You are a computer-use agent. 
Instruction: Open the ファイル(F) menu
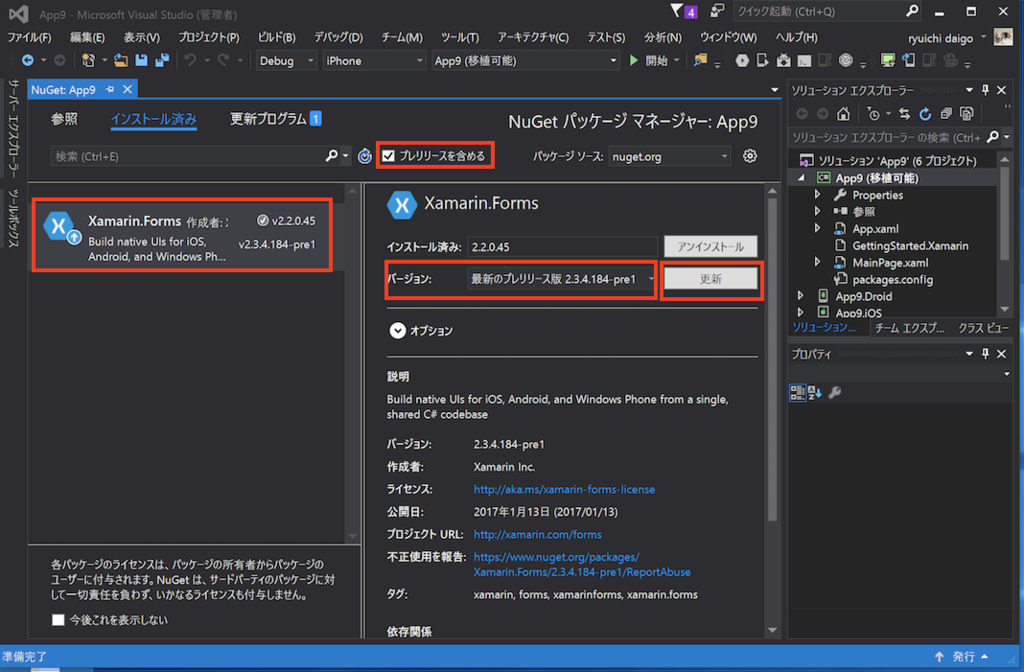pyautogui.click(x=29, y=37)
